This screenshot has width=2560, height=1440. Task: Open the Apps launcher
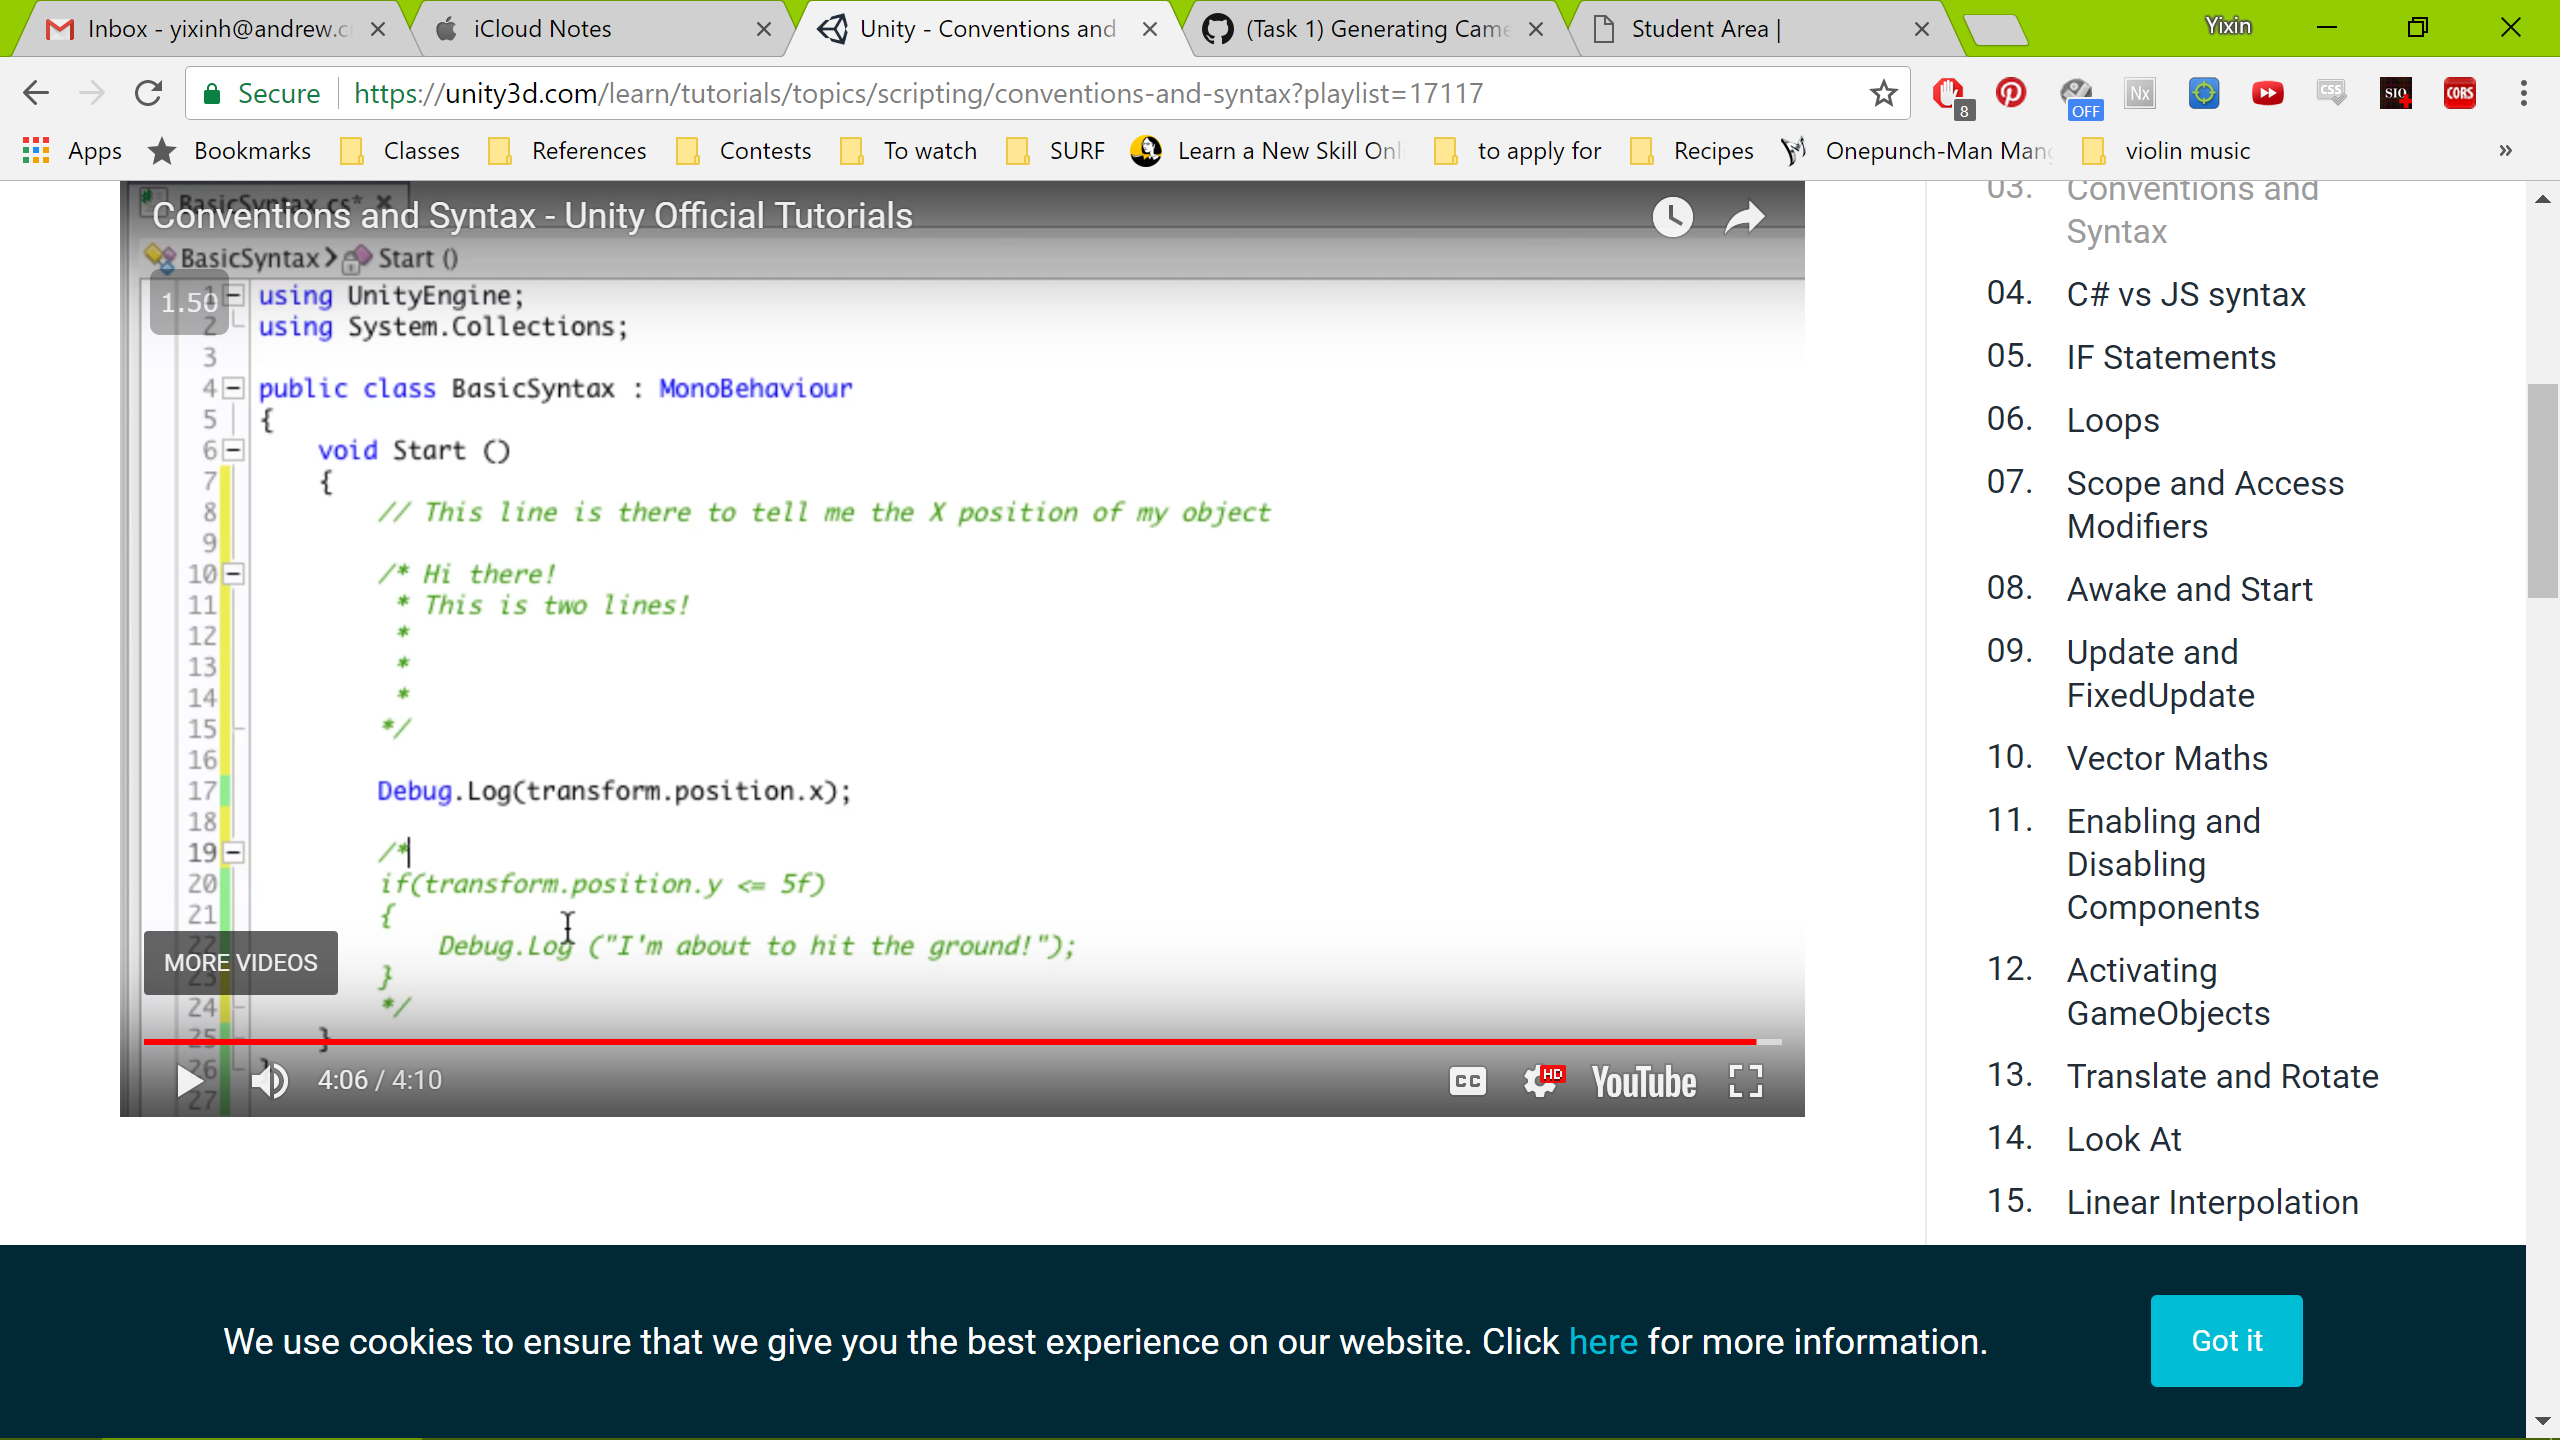tap(72, 151)
